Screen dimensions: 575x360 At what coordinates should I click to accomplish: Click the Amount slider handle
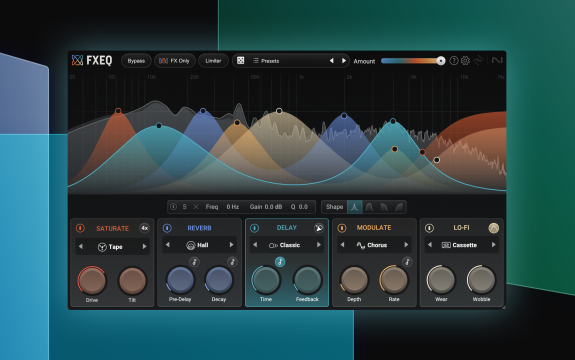pos(441,61)
